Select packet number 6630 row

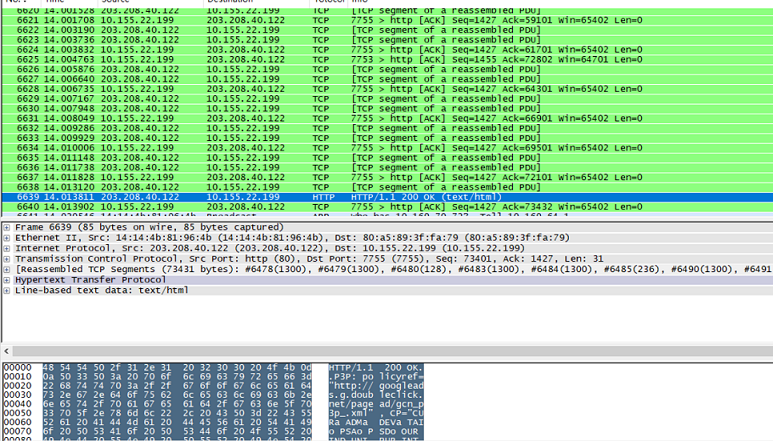tap(387, 109)
